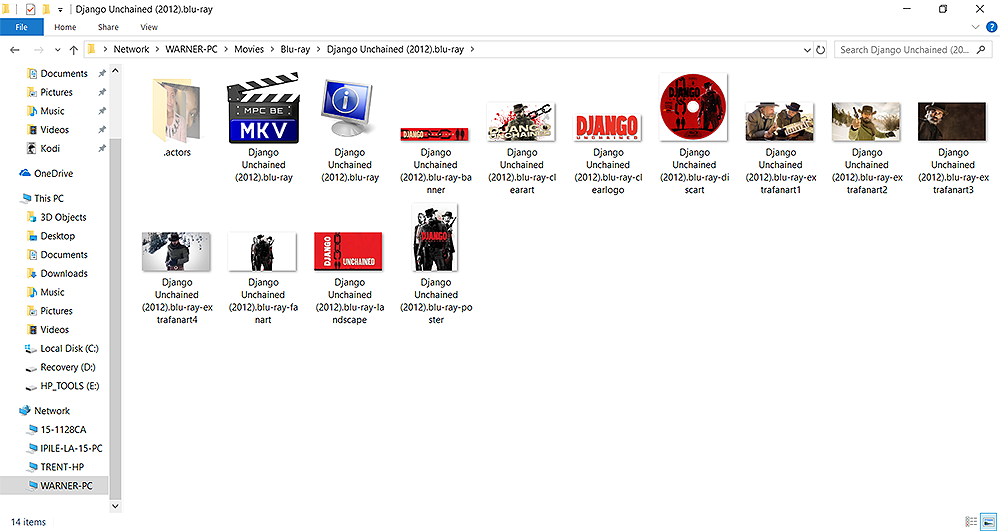Select the extrafanart1 image thumbnail

(780, 122)
